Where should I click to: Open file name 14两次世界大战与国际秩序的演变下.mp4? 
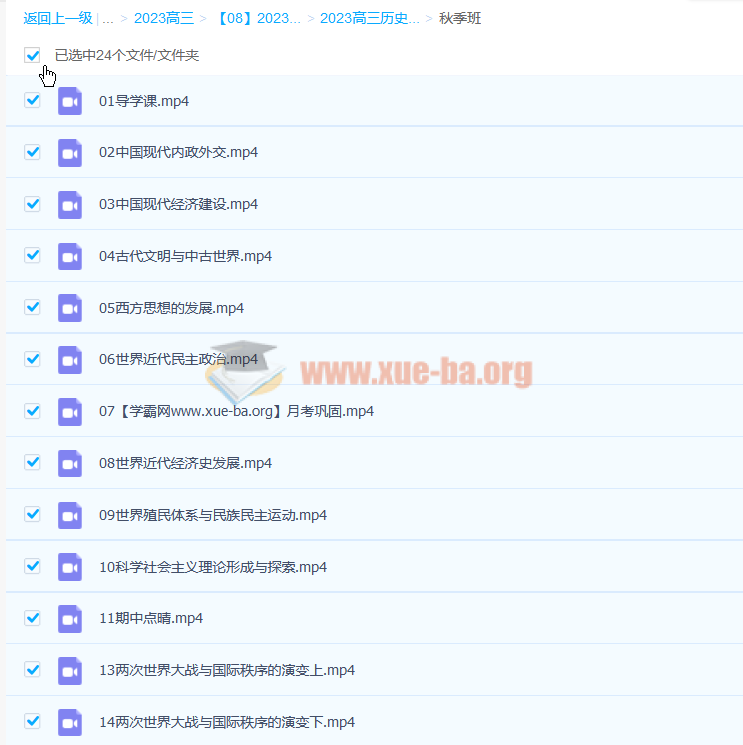coord(227,722)
